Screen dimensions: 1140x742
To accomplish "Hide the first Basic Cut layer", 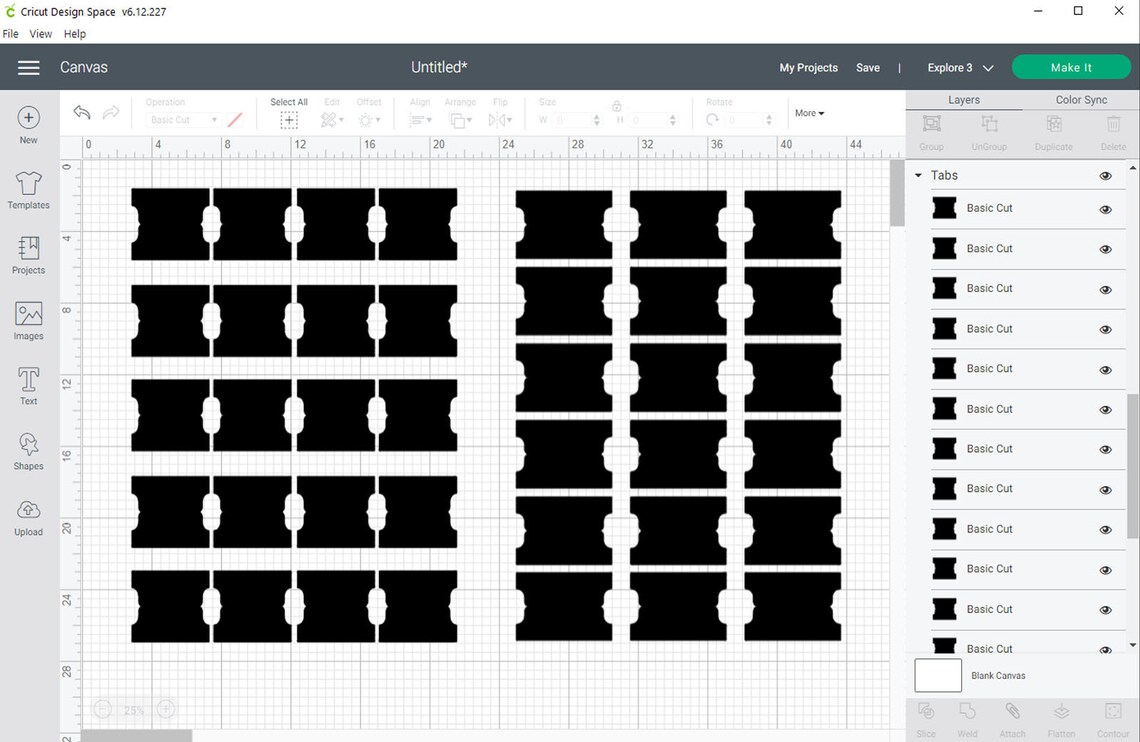I will [x=1105, y=209].
